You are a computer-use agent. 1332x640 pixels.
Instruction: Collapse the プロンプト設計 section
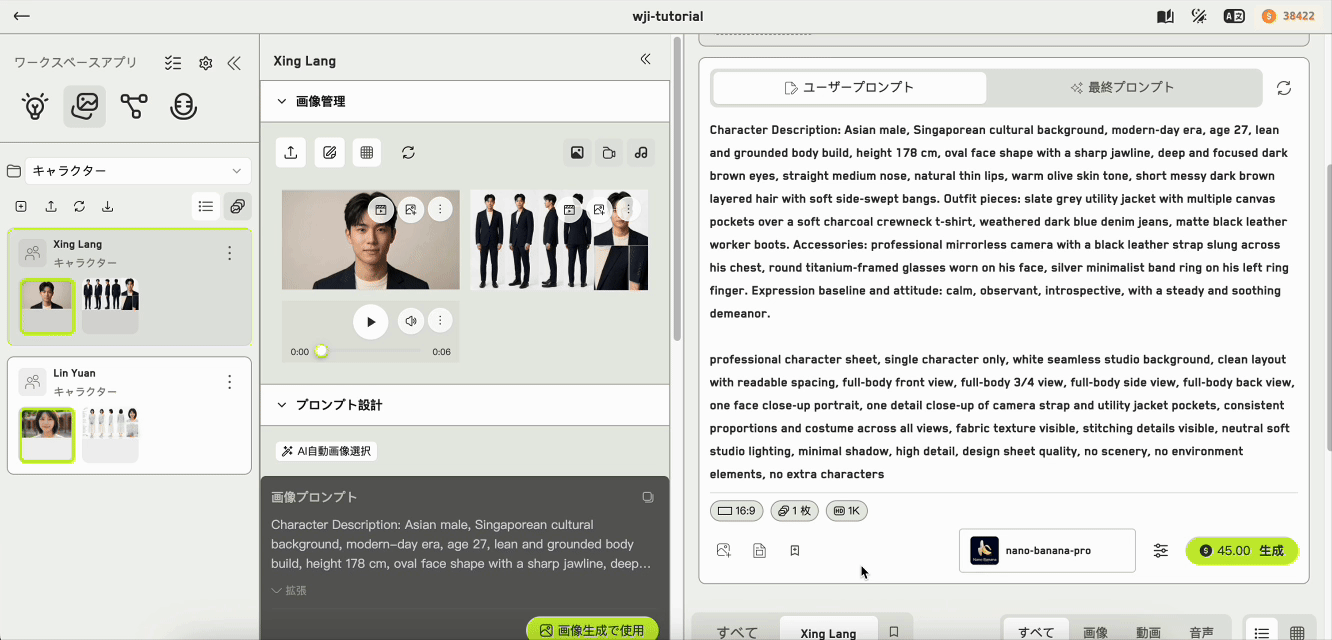282,405
